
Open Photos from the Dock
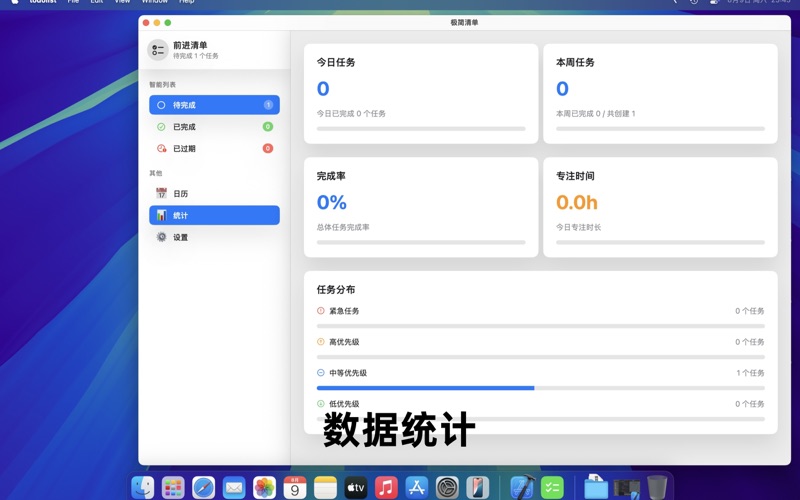click(x=264, y=488)
